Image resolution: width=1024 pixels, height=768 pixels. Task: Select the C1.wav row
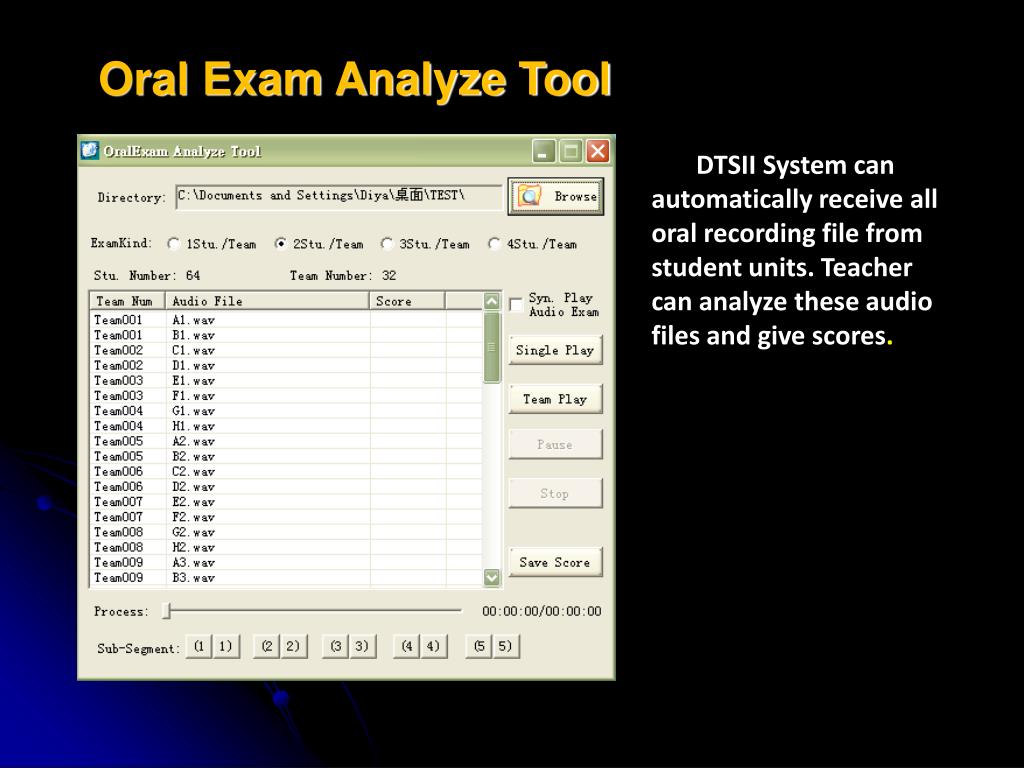(286, 350)
